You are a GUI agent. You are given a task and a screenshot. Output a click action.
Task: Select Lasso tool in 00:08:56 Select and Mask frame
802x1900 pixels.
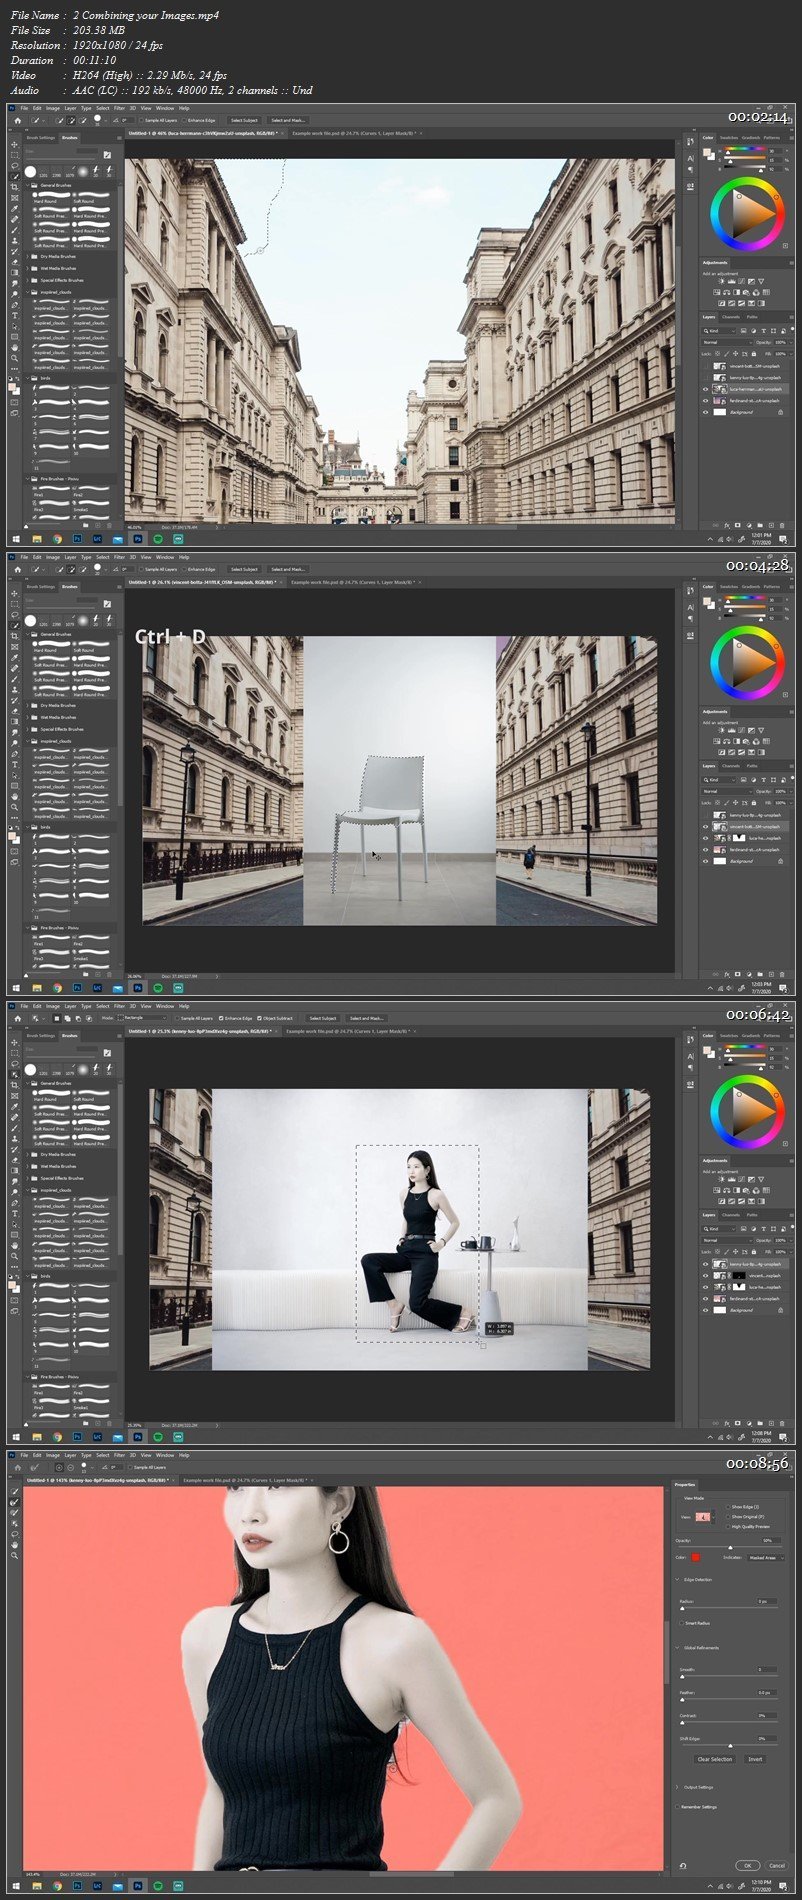pos(15,1534)
